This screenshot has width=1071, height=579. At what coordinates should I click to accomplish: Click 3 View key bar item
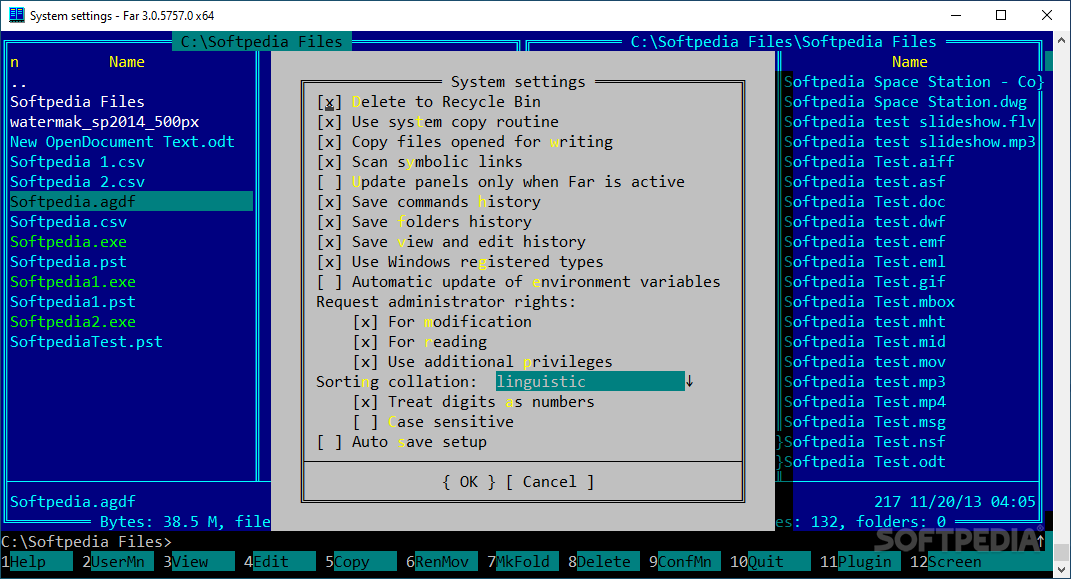(x=198, y=561)
